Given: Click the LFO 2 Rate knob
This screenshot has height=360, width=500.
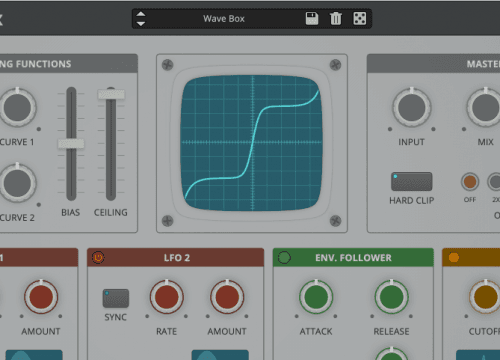Looking at the screenshot, I should click(x=167, y=297).
